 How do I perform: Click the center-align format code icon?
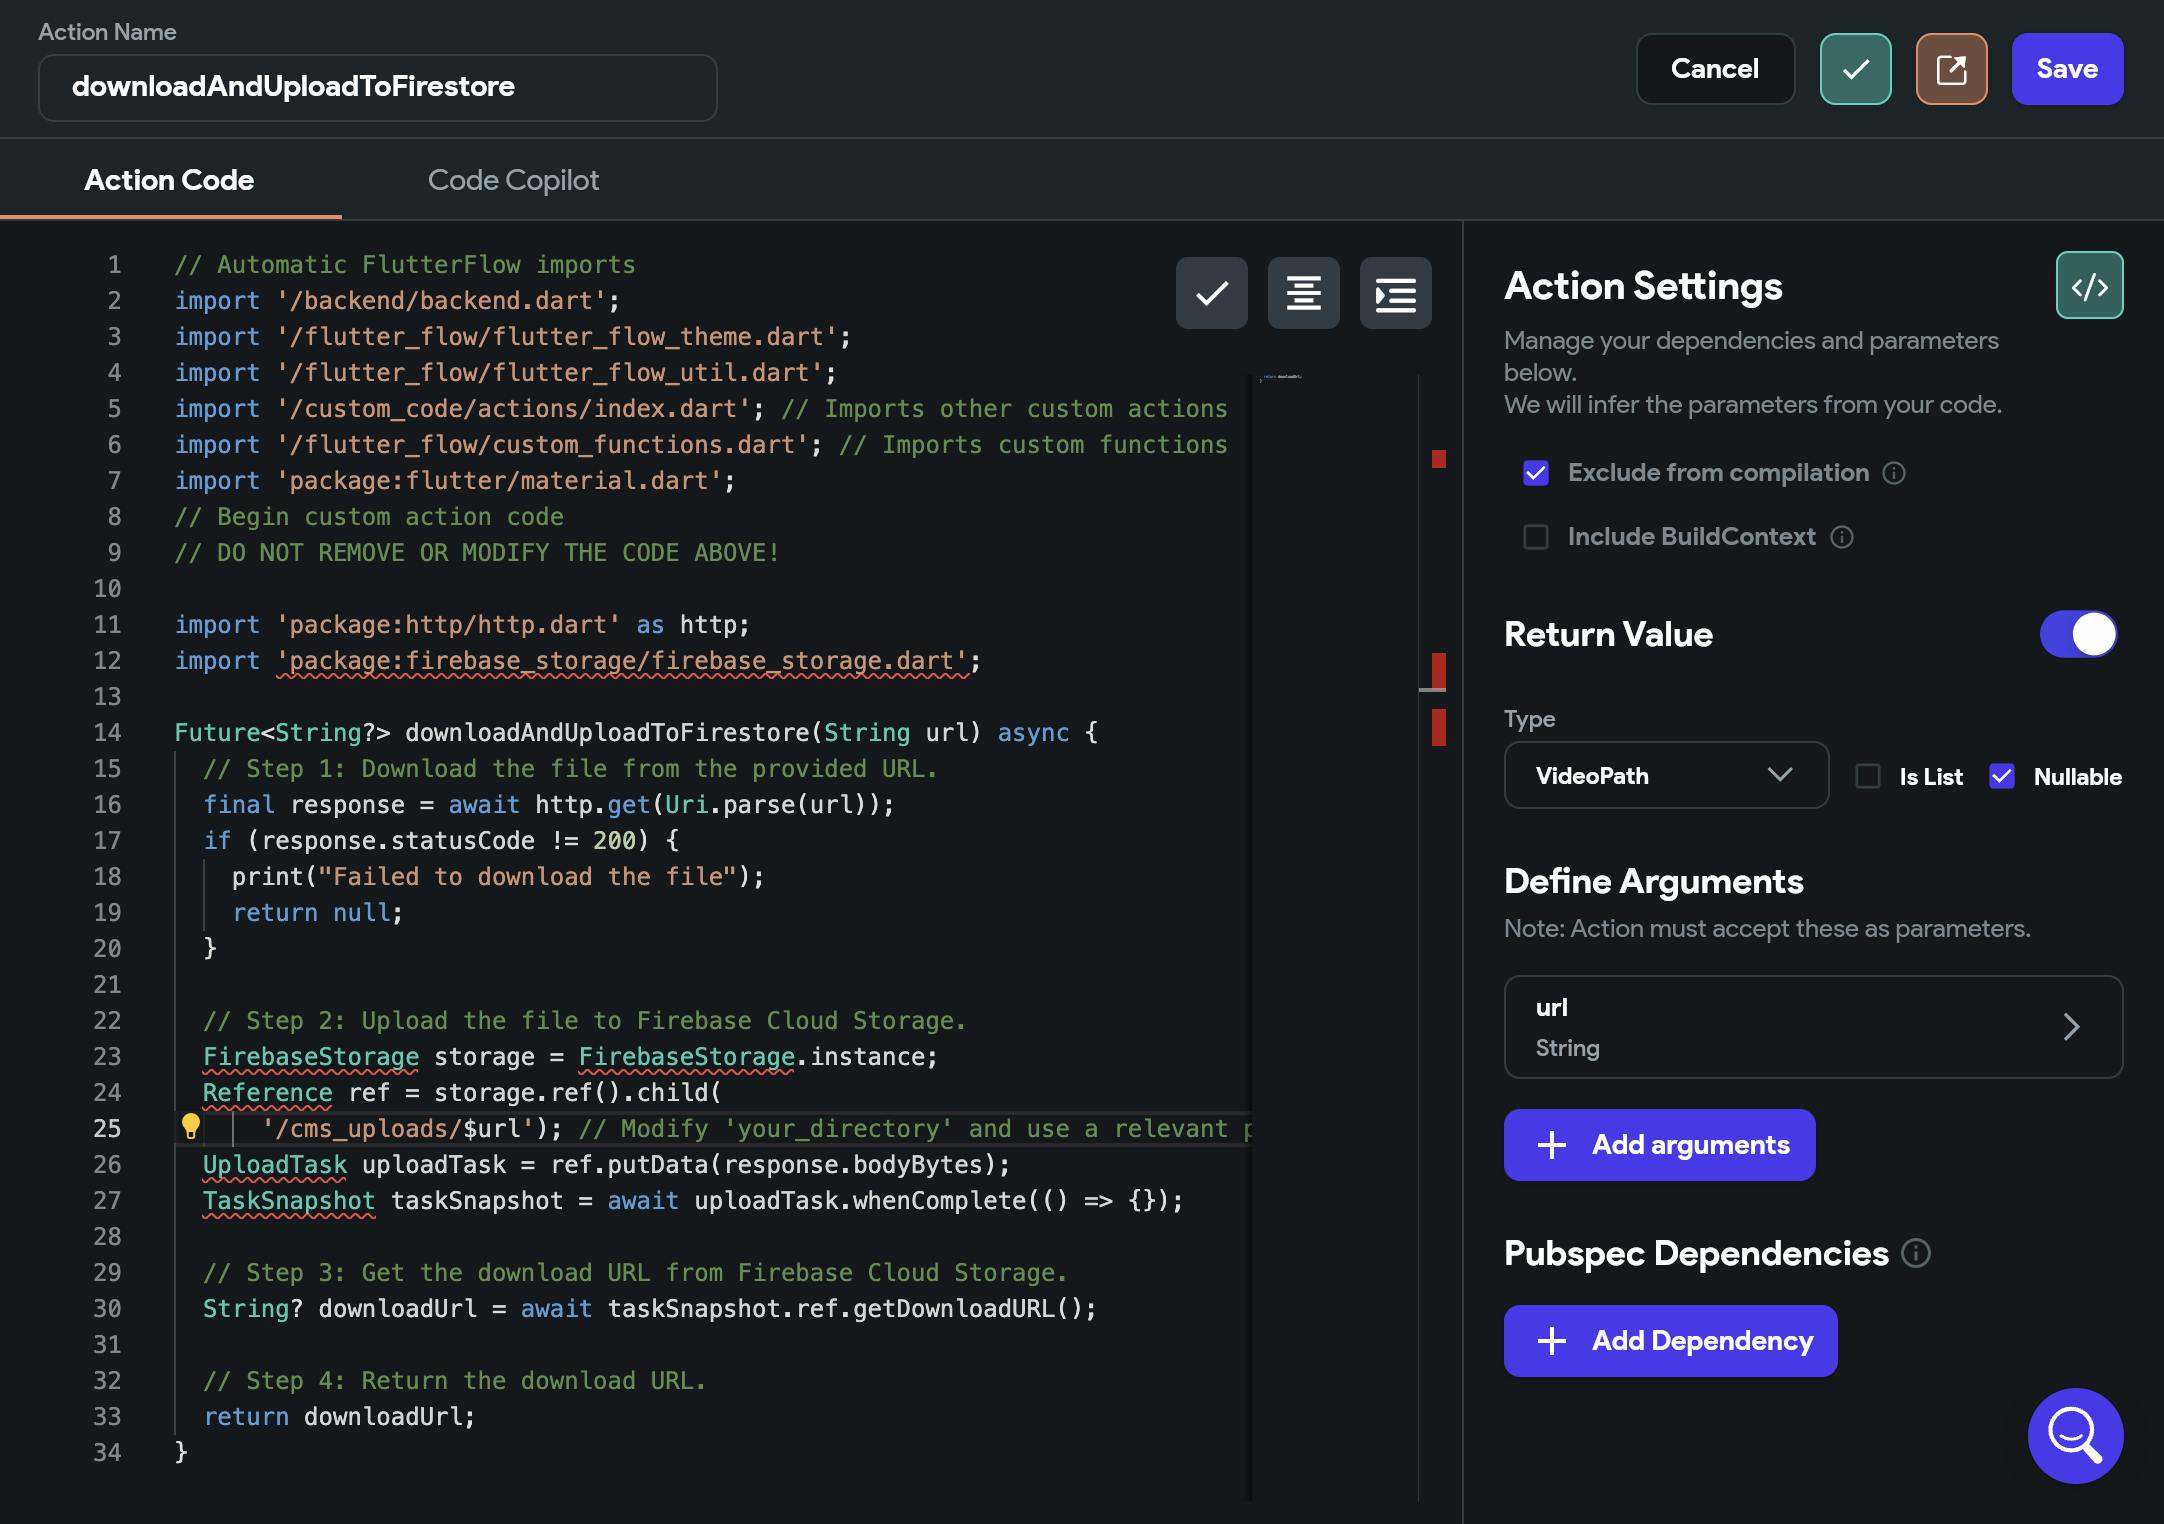click(1303, 293)
